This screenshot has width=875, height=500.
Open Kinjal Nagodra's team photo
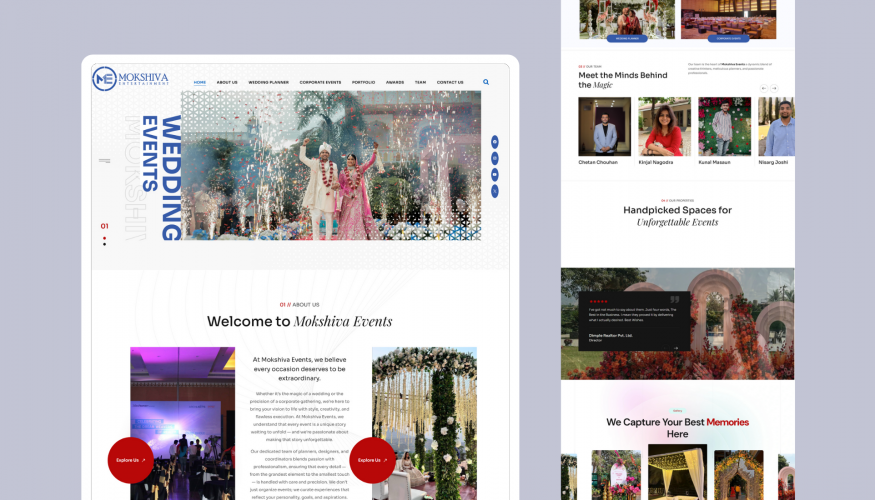tap(665, 127)
